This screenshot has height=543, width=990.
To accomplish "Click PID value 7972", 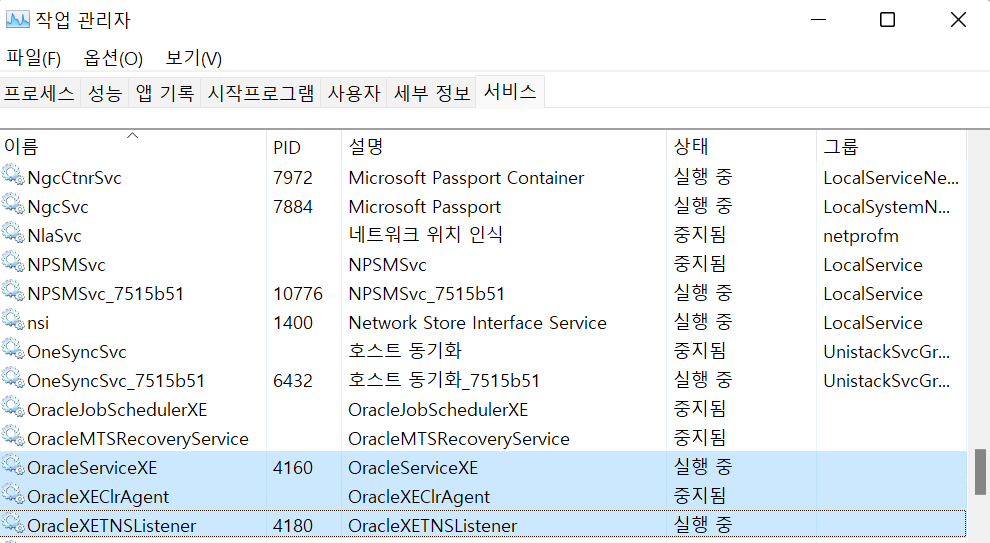I will point(293,178).
